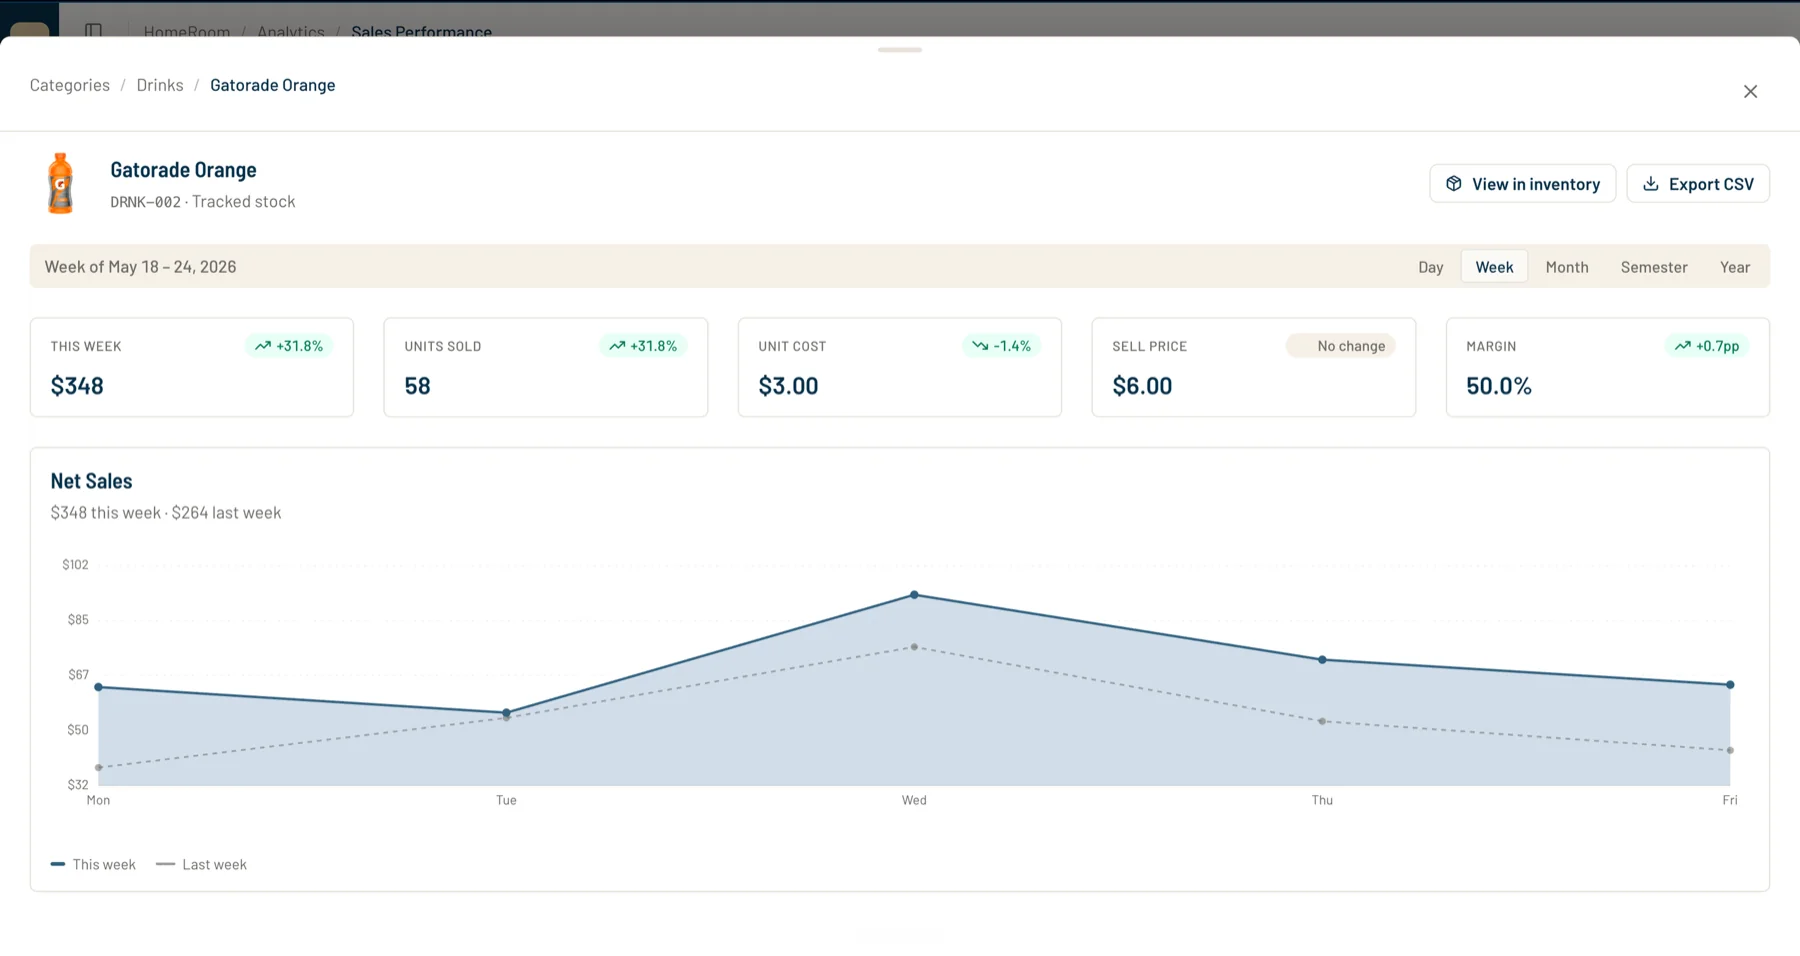
Task: Click the $67 y-axis label
Action: click(x=78, y=675)
